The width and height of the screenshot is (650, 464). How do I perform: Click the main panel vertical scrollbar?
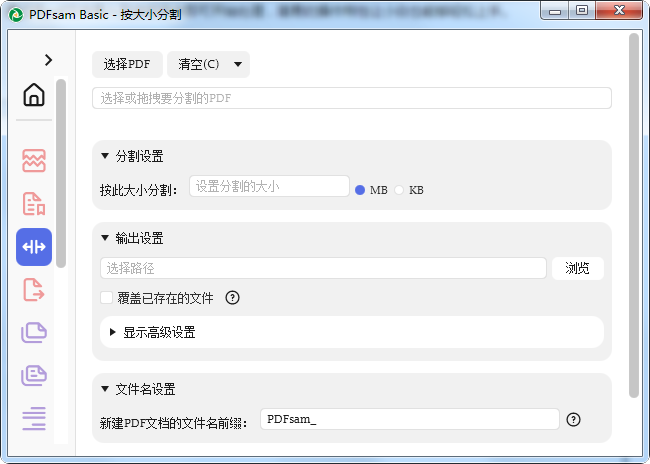633,216
